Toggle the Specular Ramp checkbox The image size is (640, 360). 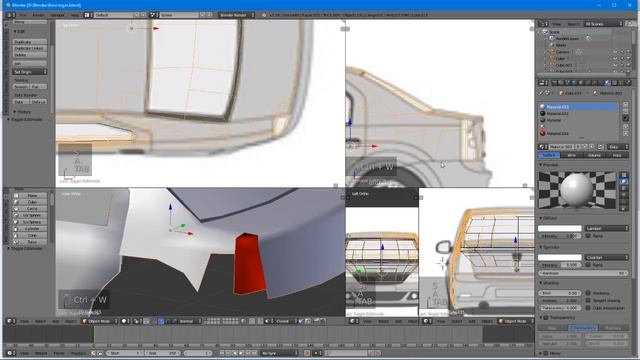588,265
